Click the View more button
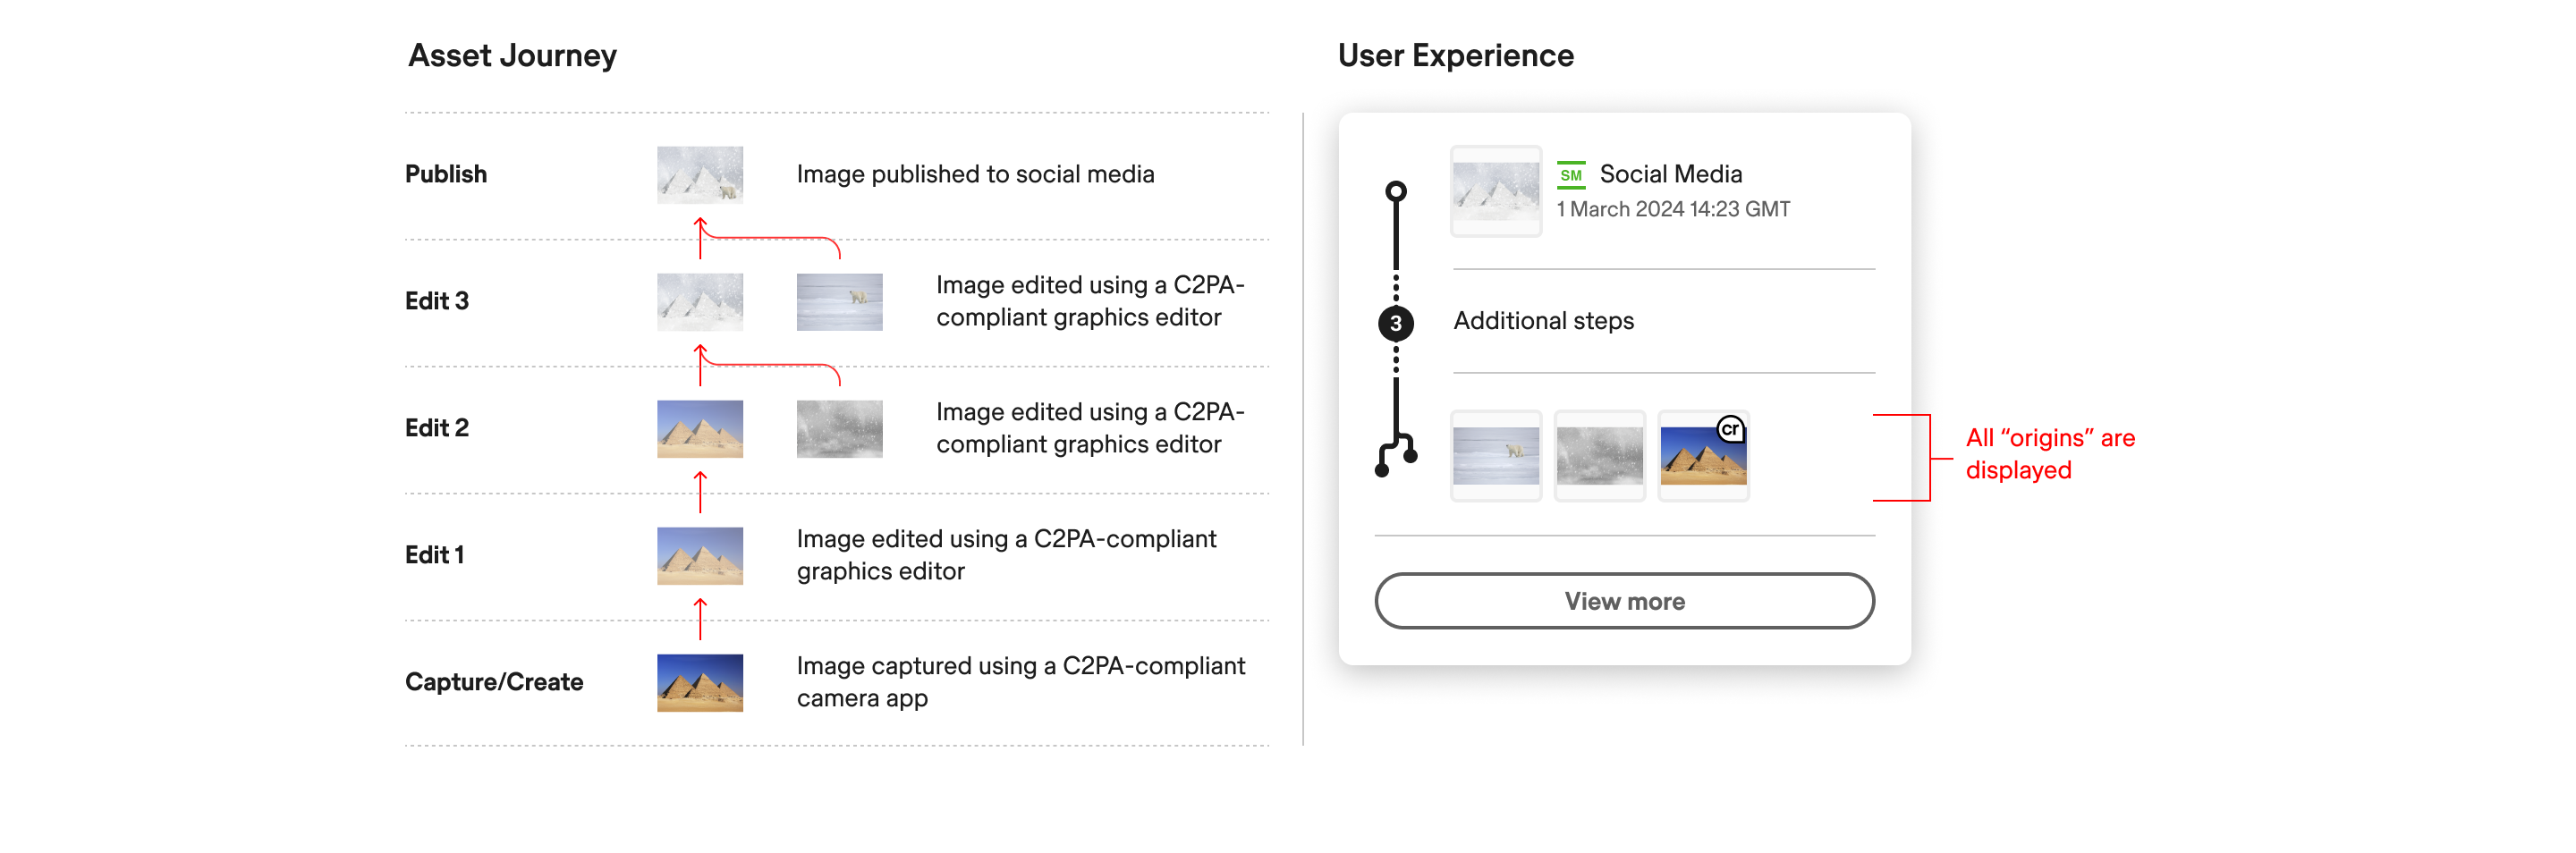This screenshot has height=853, width=2576. [x=1623, y=601]
